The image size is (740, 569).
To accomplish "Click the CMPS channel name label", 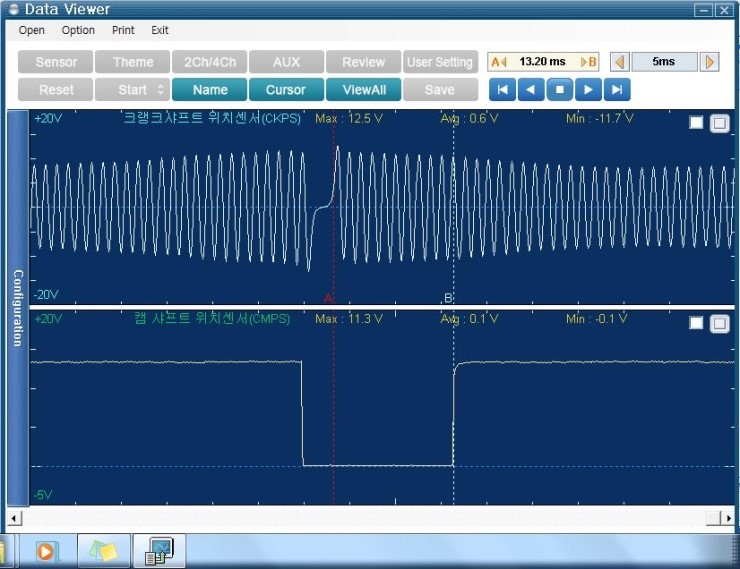I will [212, 318].
